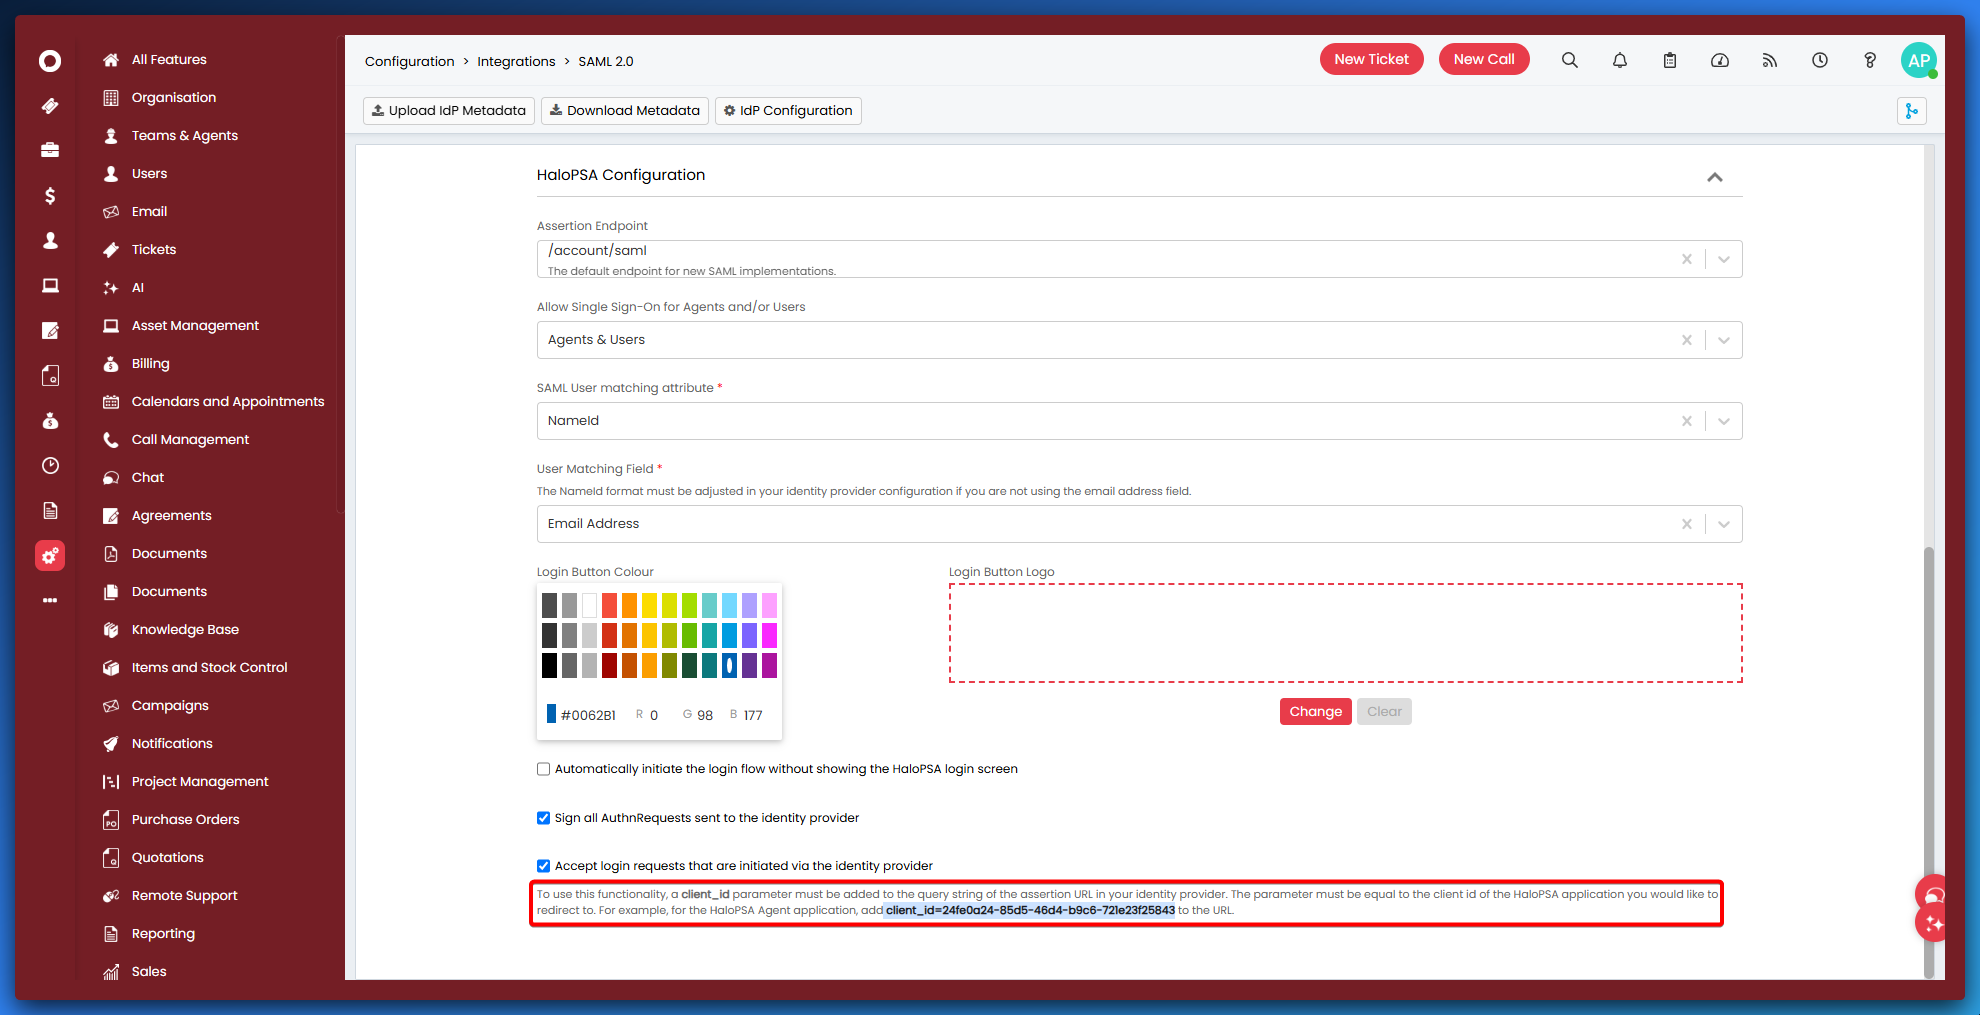Click the dashboard gauge icon
1980x1015 pixels.
coord(1720,60)
